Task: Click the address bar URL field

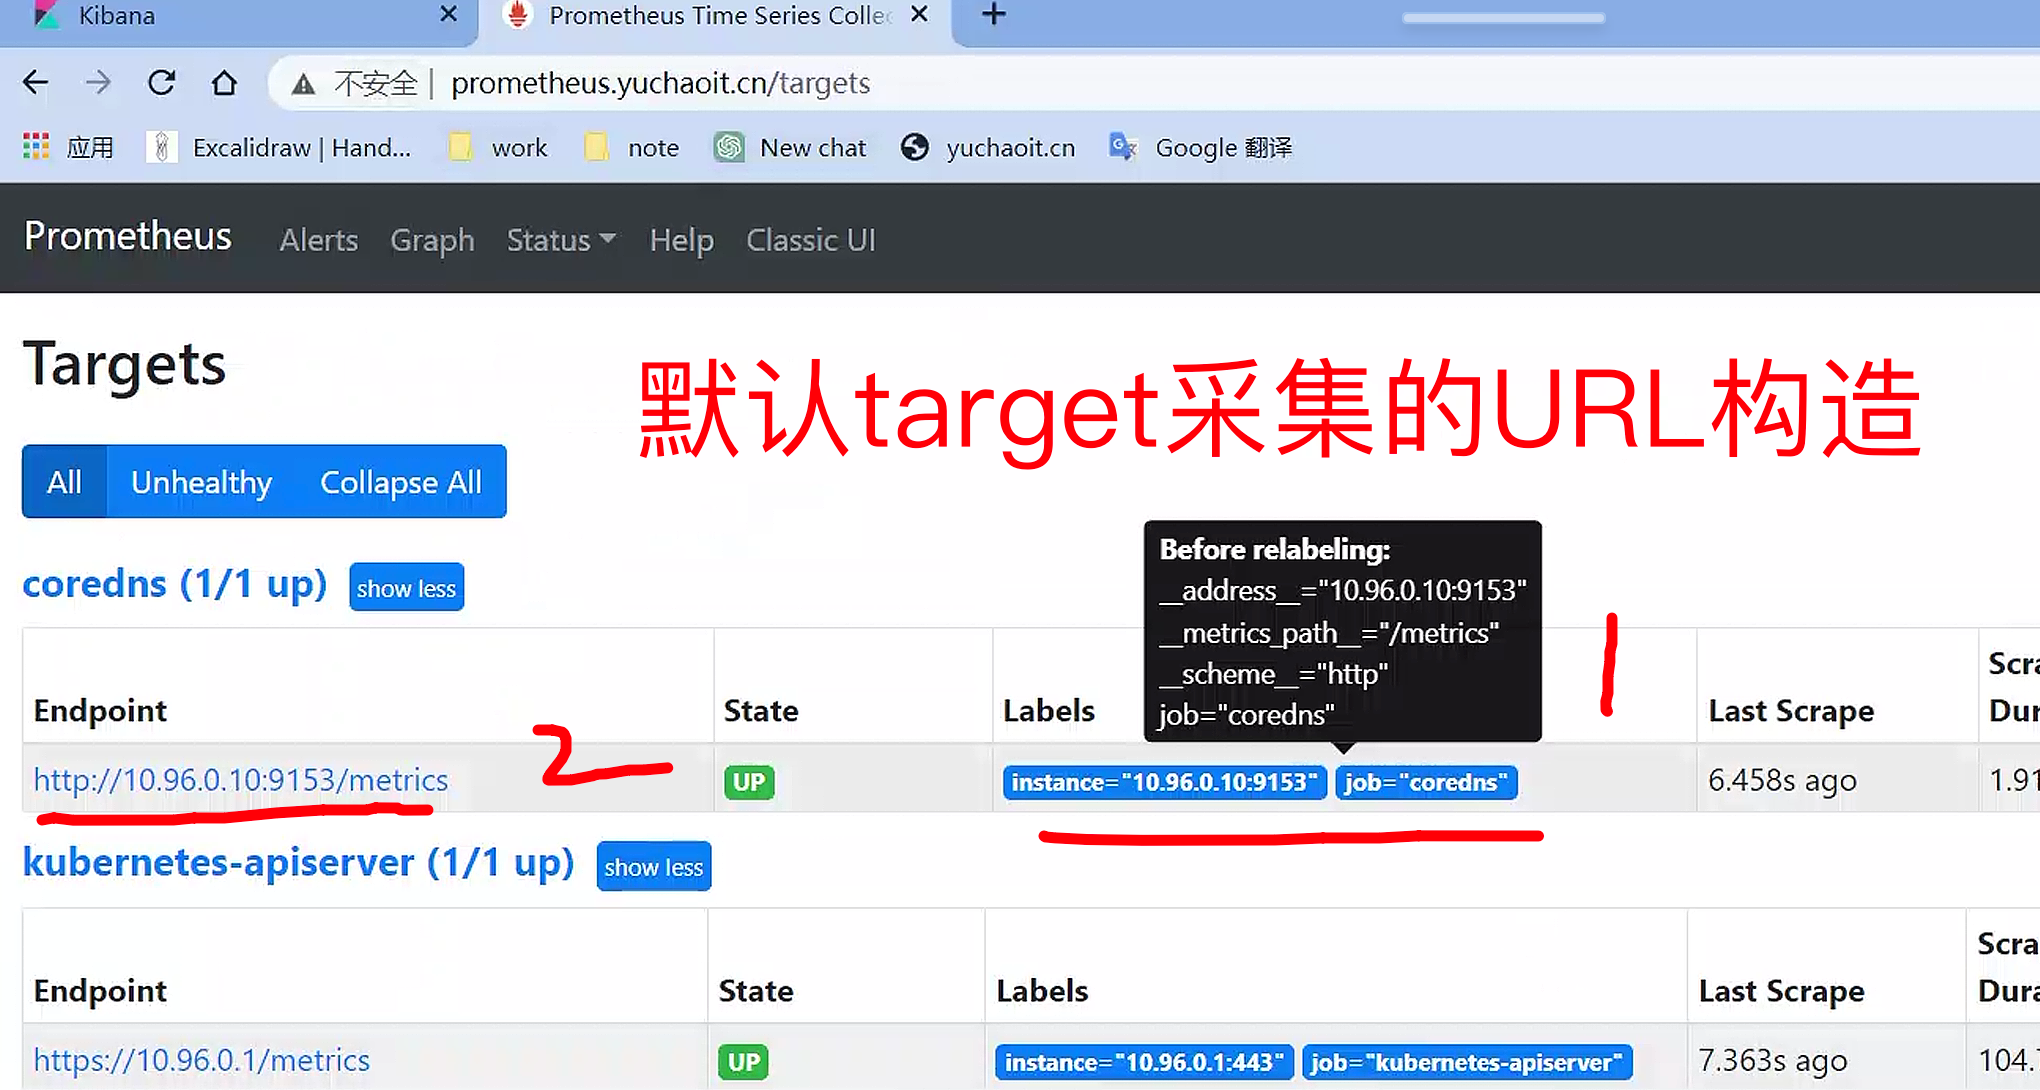Action: click(660, 83)
